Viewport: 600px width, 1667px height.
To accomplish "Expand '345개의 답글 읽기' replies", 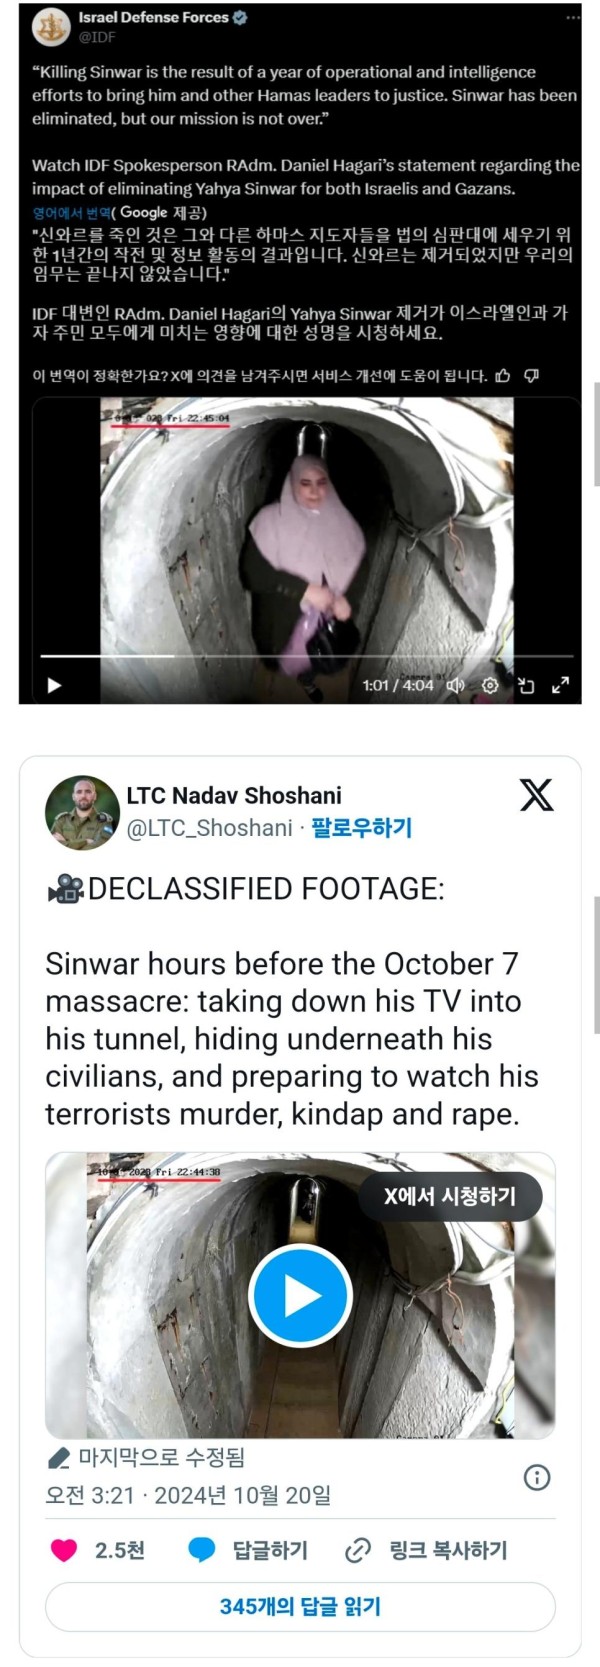I will point(300,1607).
